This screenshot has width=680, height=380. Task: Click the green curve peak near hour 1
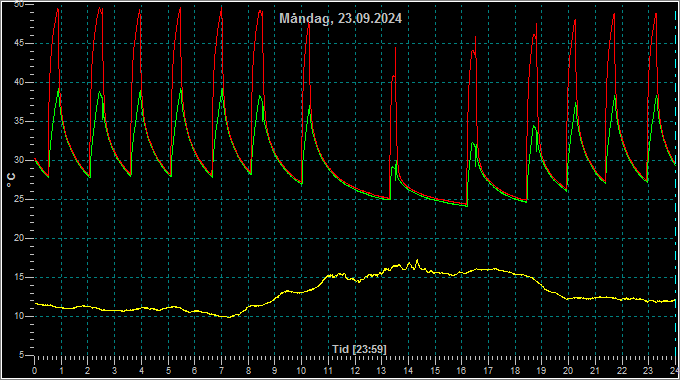pyautogui.click(x=59, y=88)
